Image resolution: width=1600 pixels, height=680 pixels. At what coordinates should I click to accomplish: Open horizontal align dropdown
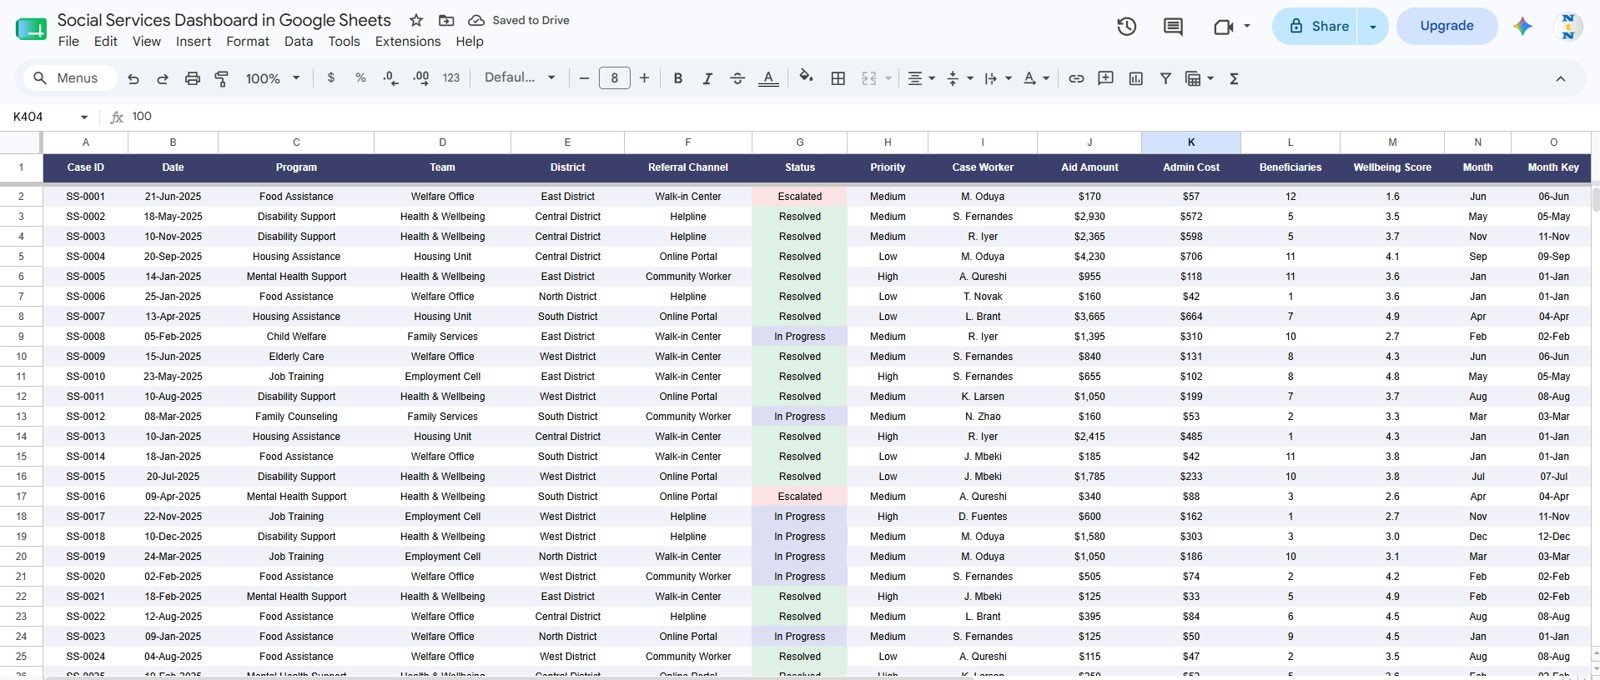pyautogui.click(x=920, y=78)
